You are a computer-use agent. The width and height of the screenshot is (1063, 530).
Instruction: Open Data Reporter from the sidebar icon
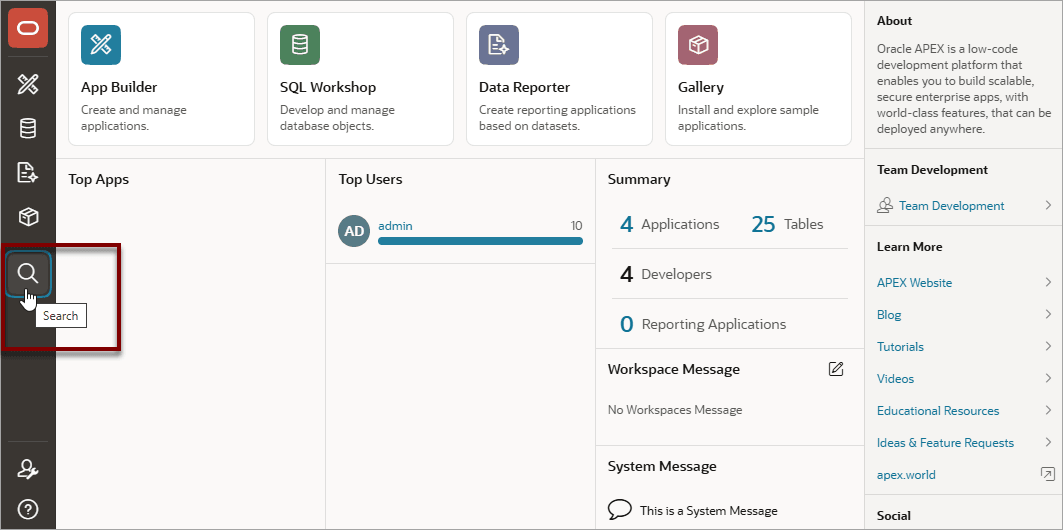point(28,173)
